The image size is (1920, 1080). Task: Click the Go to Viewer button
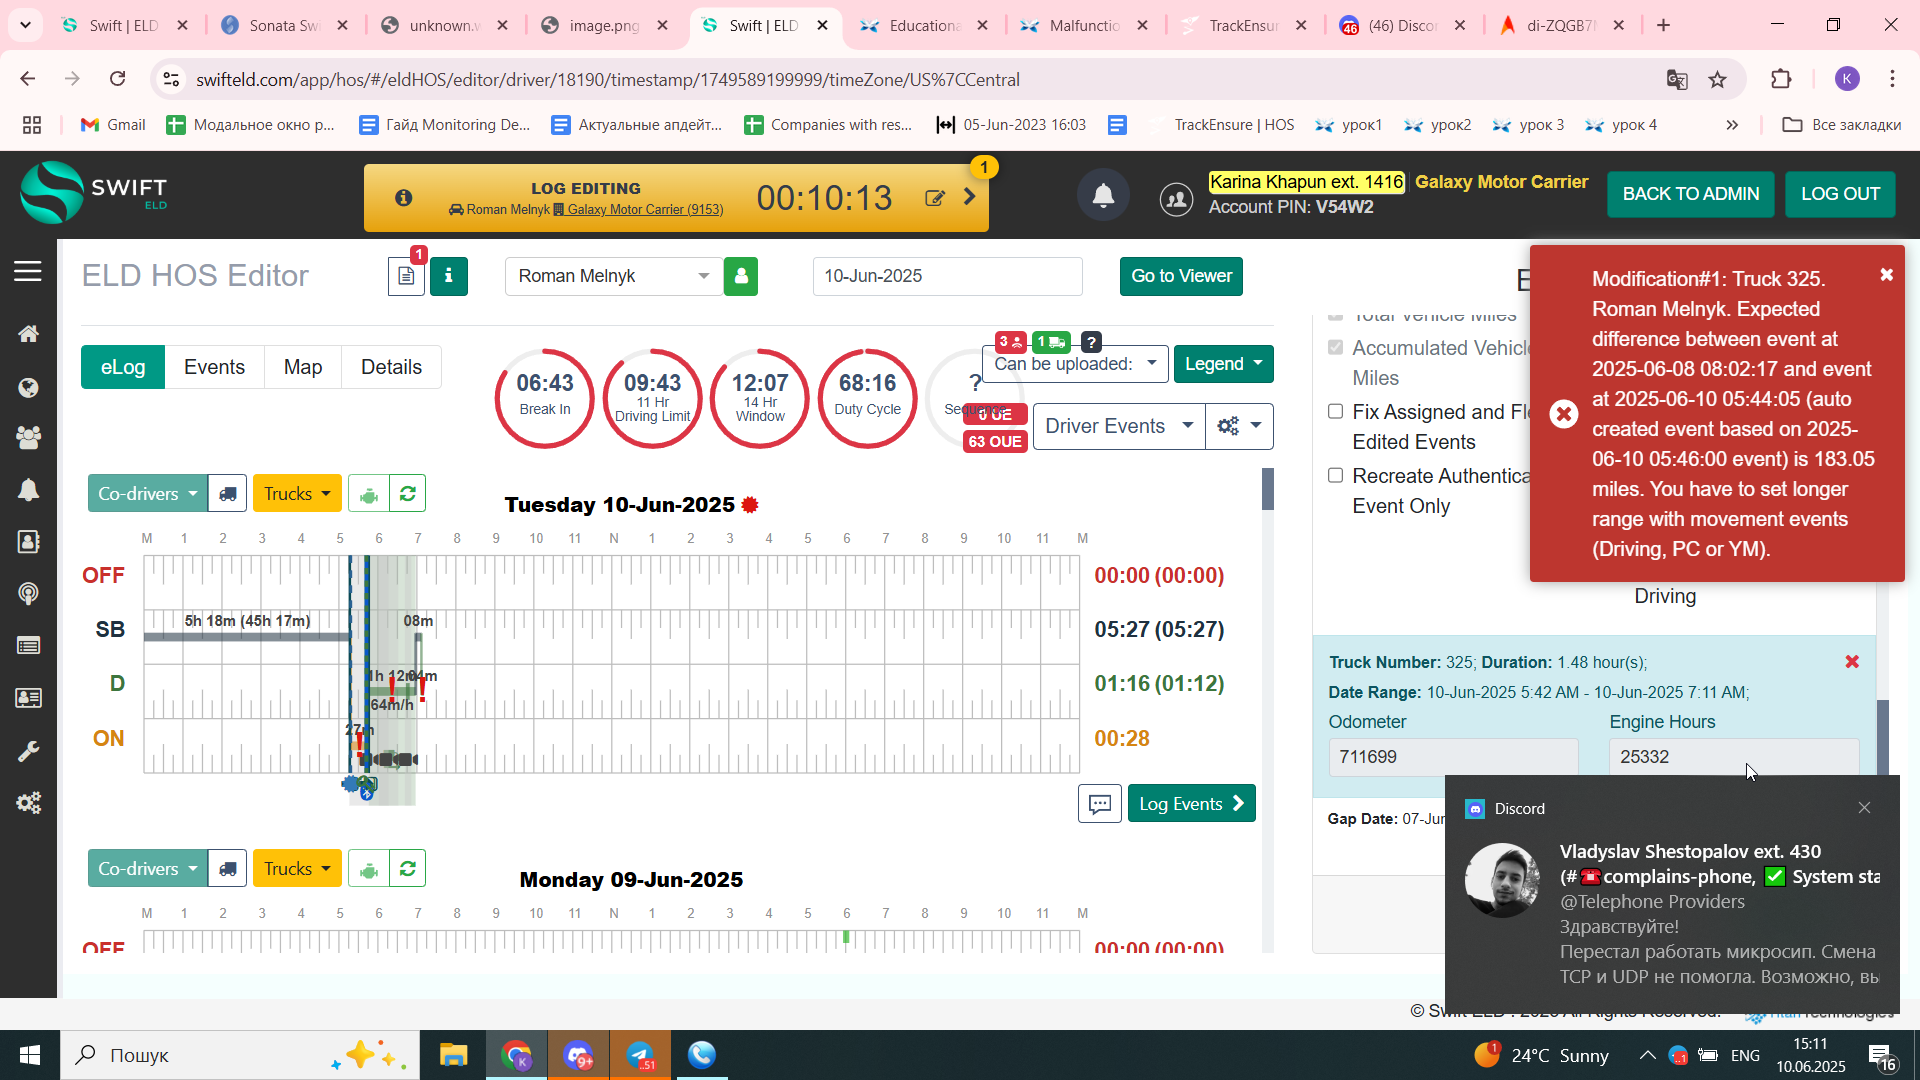(1181, 276)
